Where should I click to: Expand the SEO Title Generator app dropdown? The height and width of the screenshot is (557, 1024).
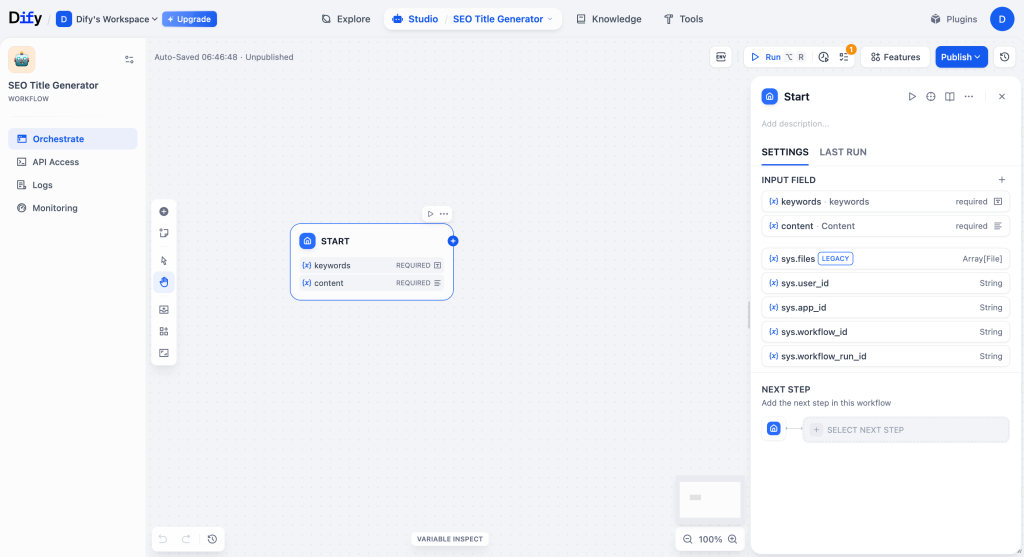502,19
